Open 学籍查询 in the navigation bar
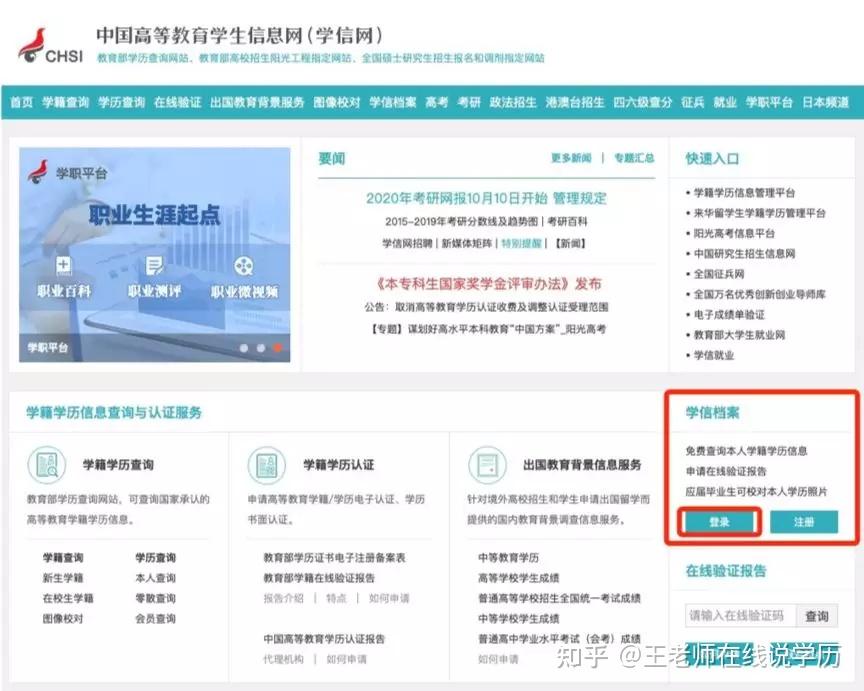 pyautogui.click(x=65, y=102)
